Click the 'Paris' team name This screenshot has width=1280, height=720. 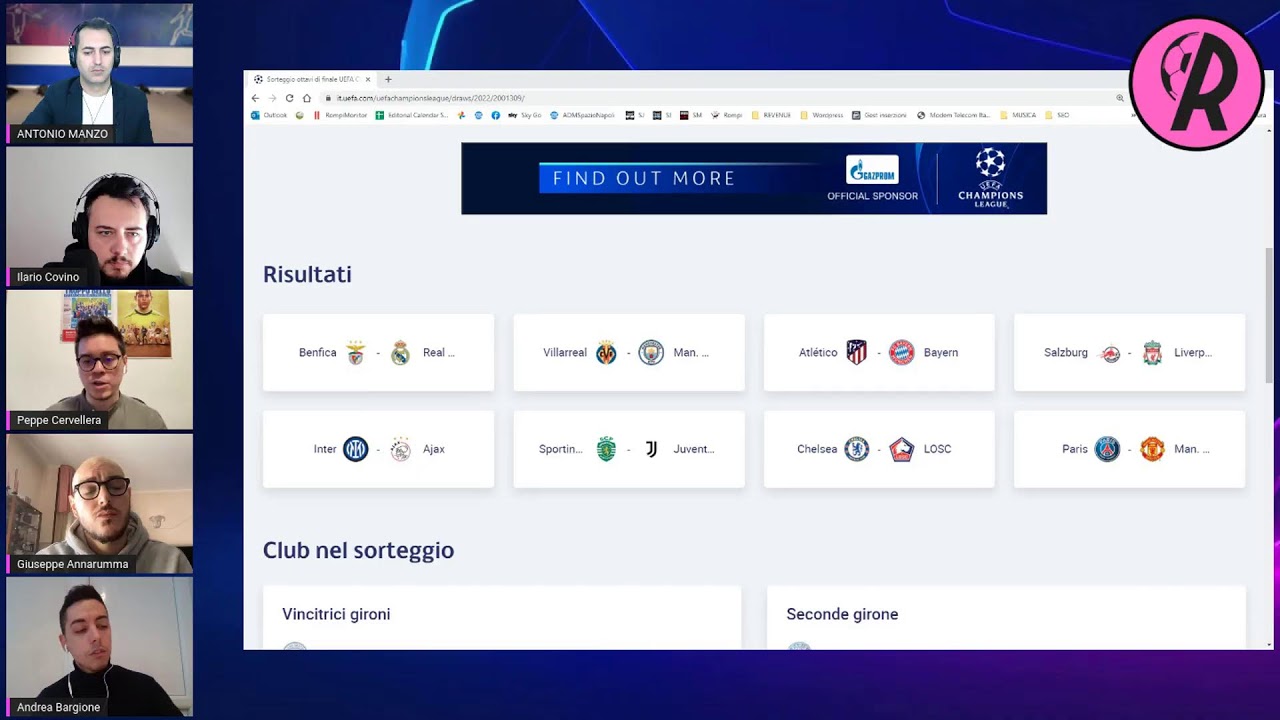(1075, 449)
